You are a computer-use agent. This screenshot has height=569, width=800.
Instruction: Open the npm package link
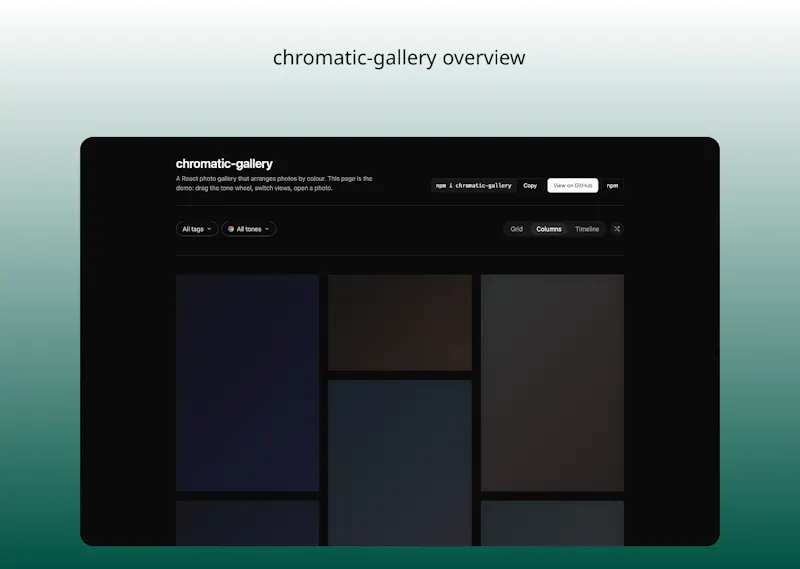[x=612, y=186]
